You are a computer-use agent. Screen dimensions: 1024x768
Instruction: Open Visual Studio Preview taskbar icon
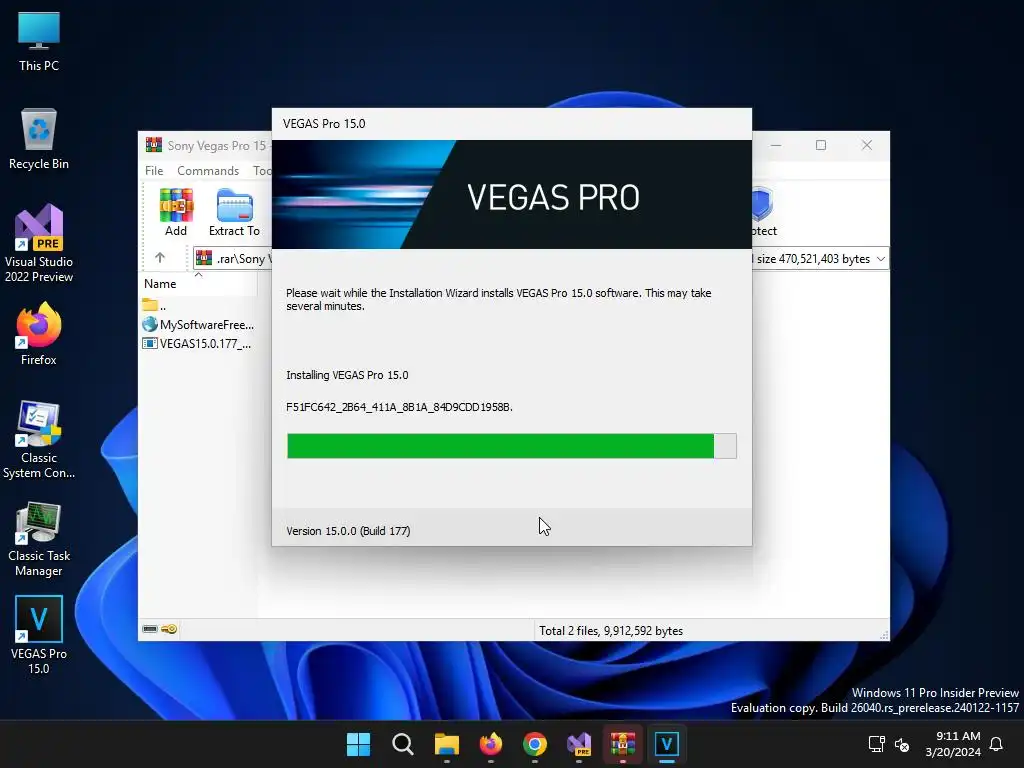point(579,744)
